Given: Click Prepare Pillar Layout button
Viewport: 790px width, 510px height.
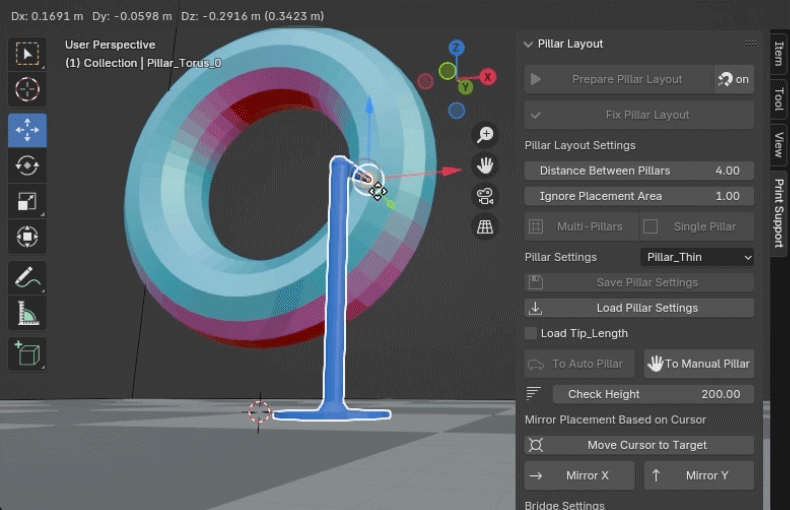Looking at the screenshot, I should coord(619,79).
